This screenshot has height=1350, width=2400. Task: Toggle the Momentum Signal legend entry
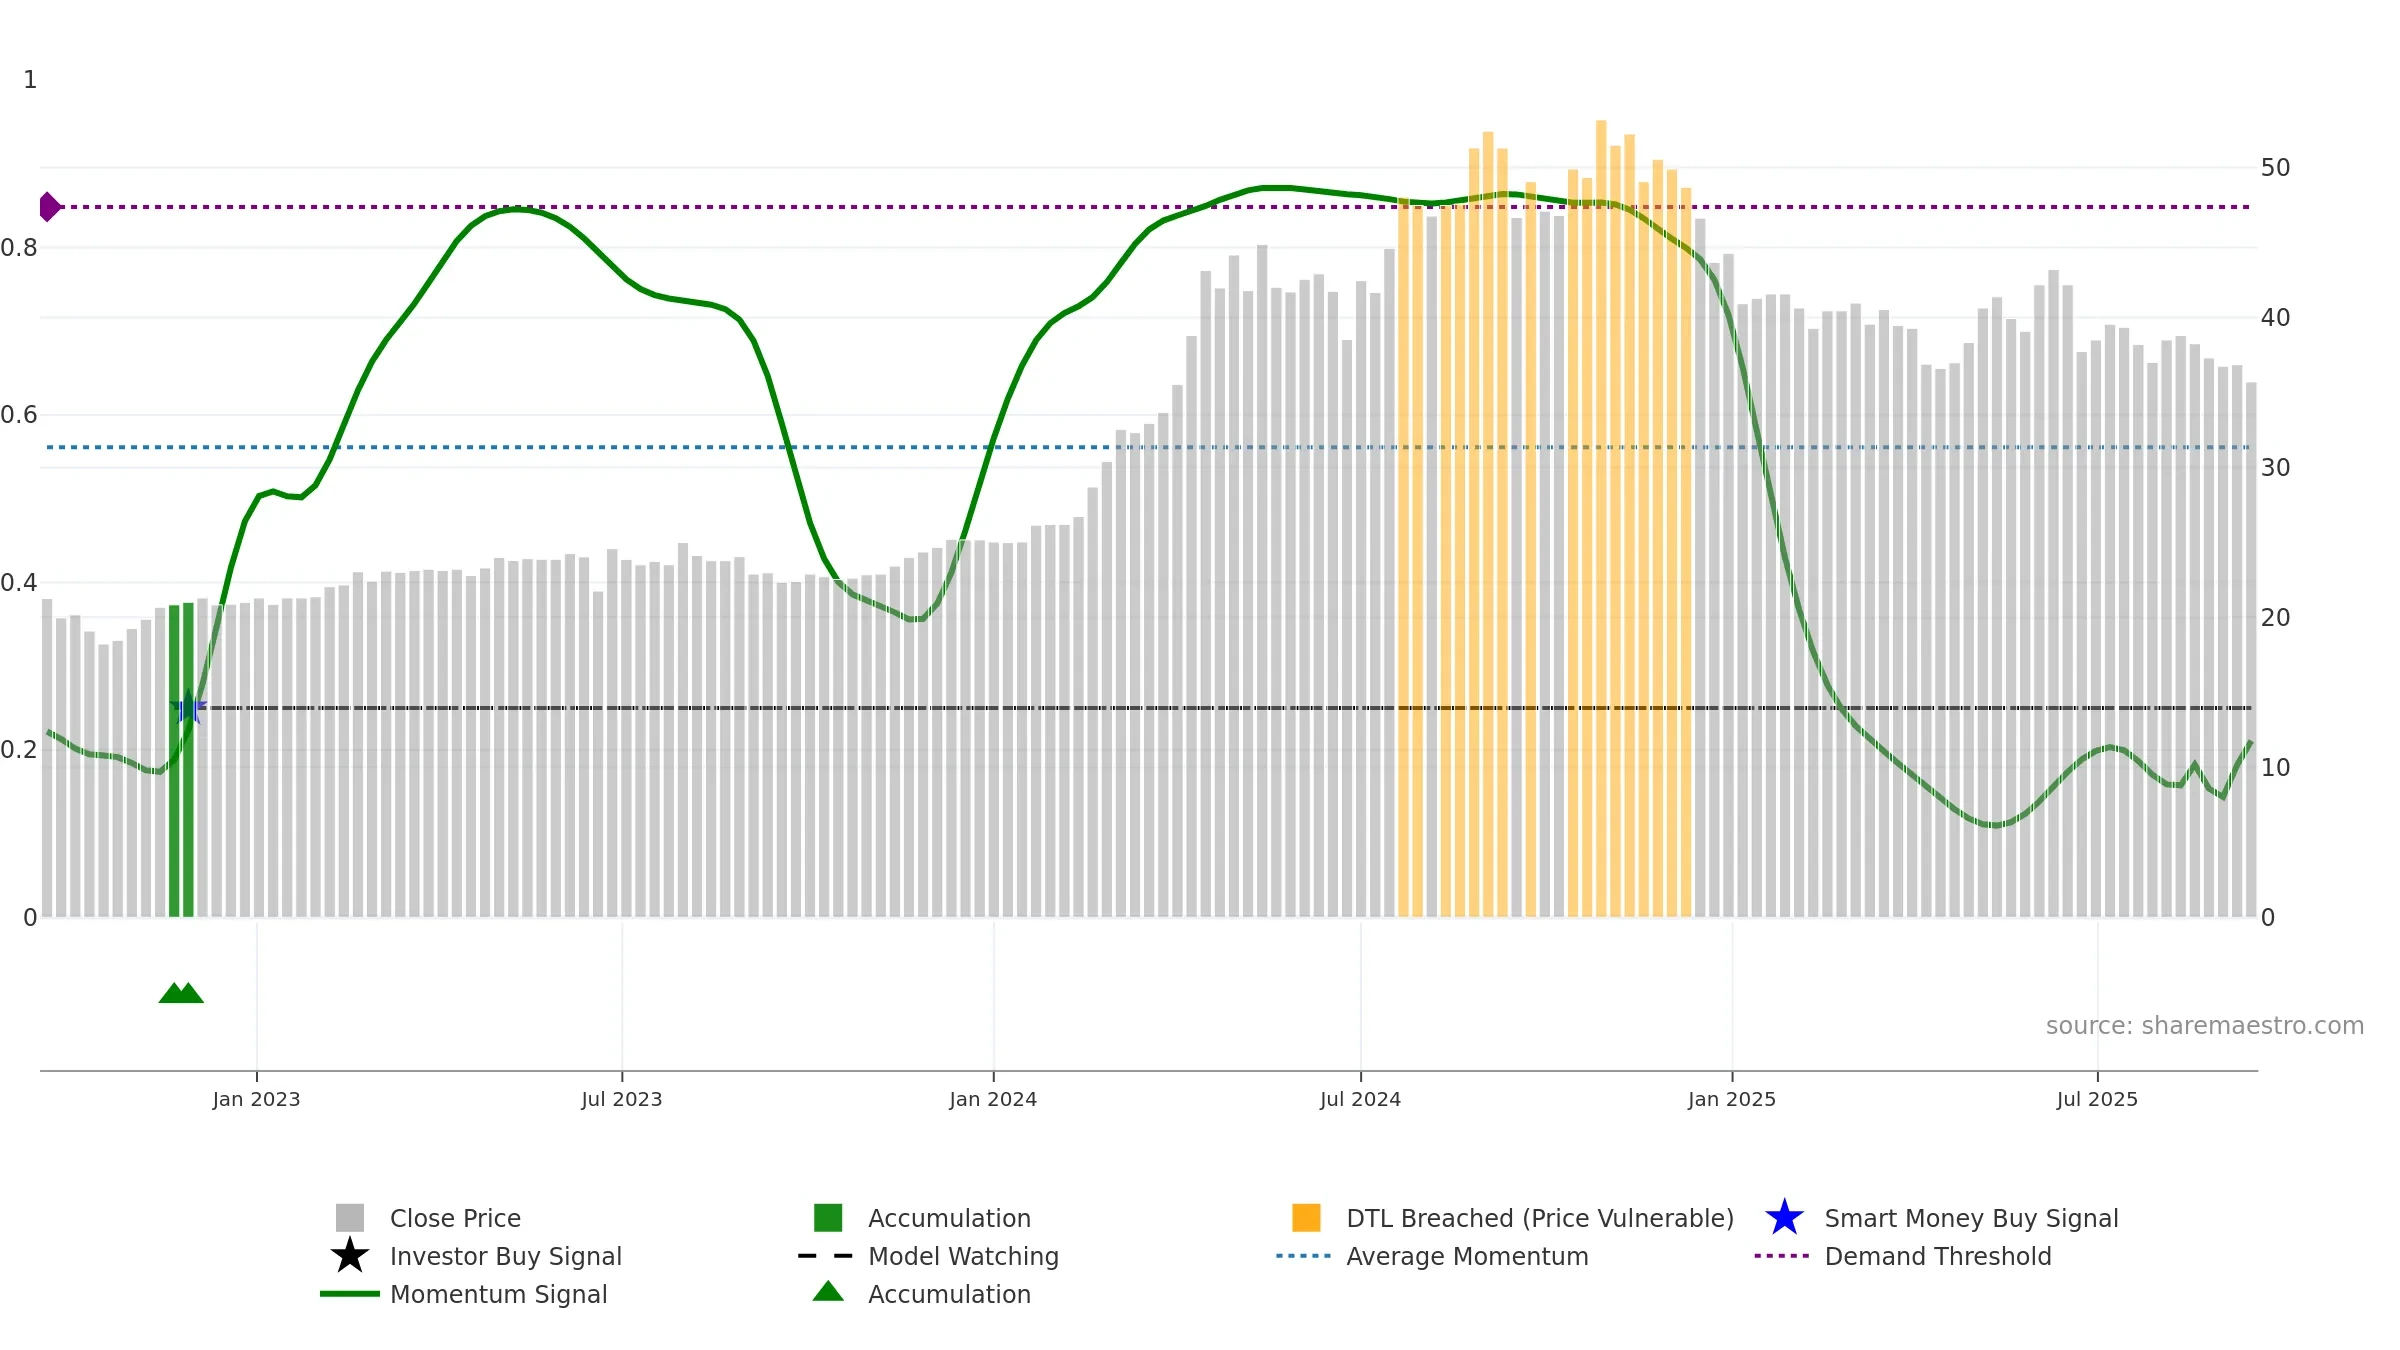coord(498,1294)
